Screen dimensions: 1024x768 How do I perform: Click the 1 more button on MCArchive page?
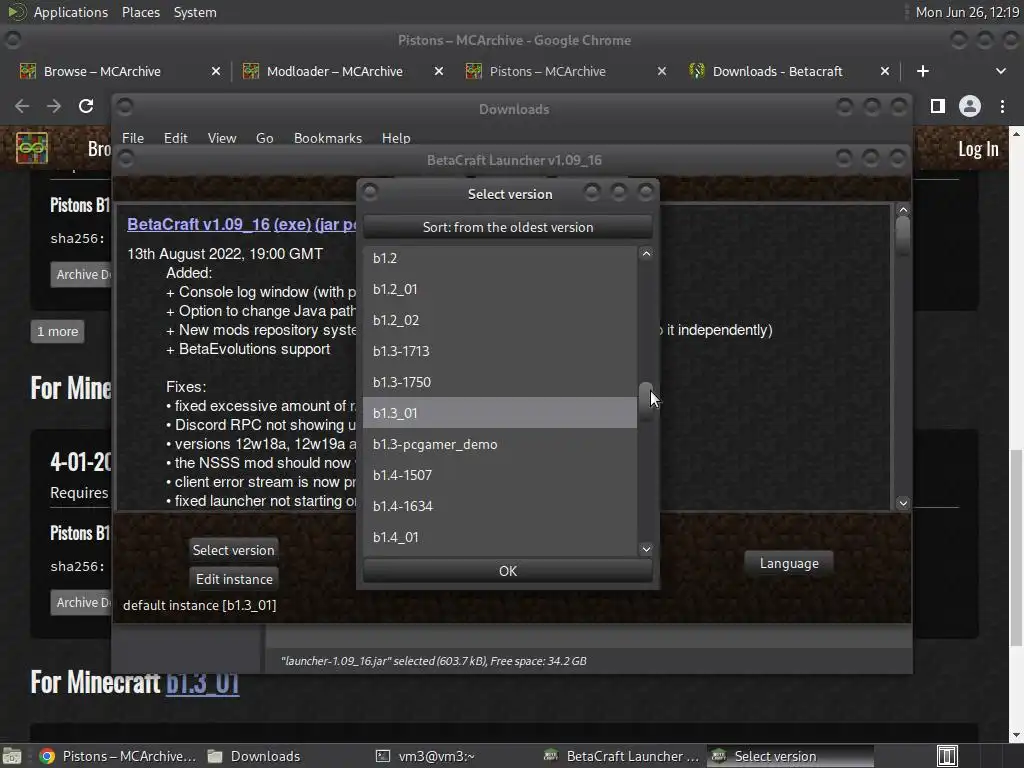pyautogui.click(x=57, y=331)
